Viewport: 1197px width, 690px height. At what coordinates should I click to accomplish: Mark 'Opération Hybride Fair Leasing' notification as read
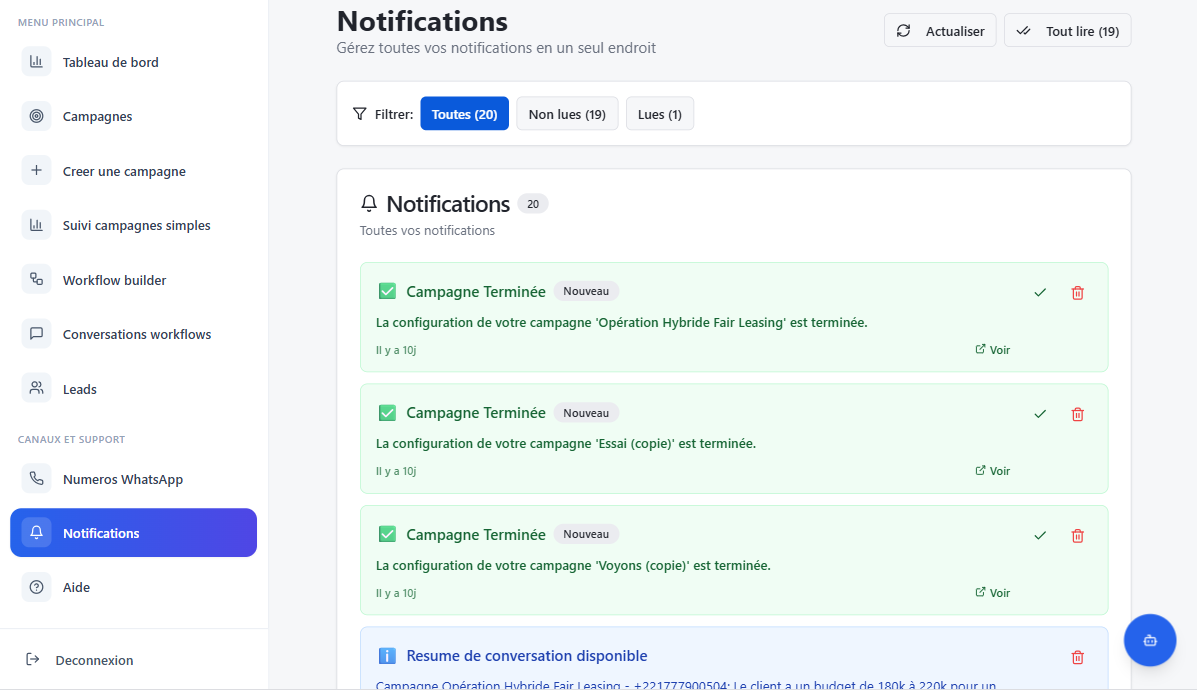[x=1040, y=292]
